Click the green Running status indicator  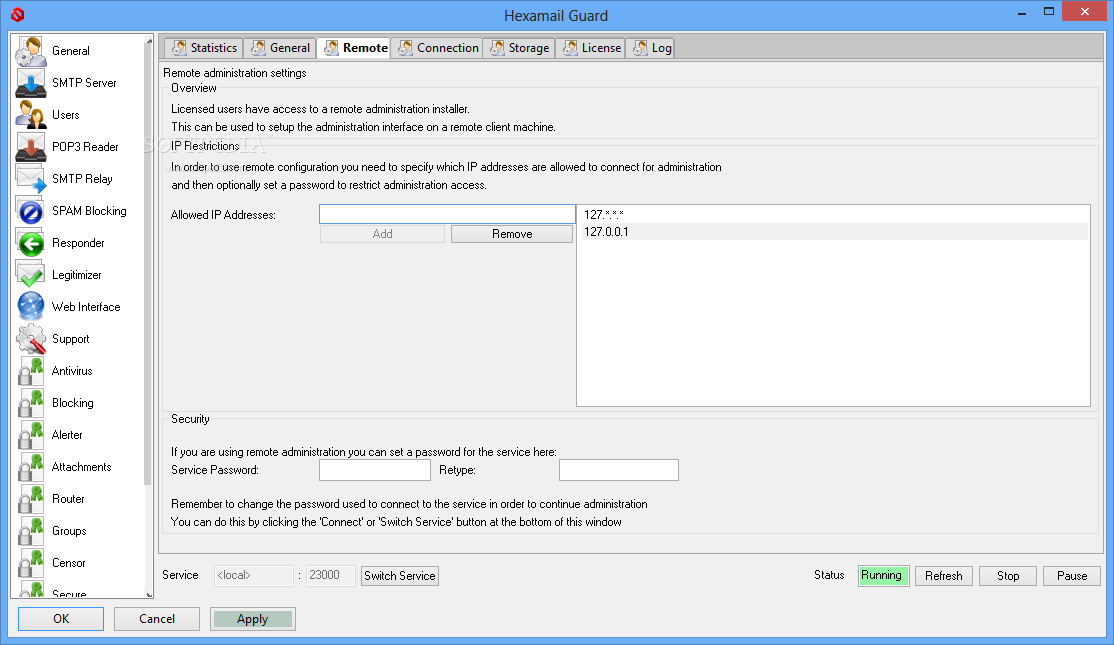click(x=883, y=575)
